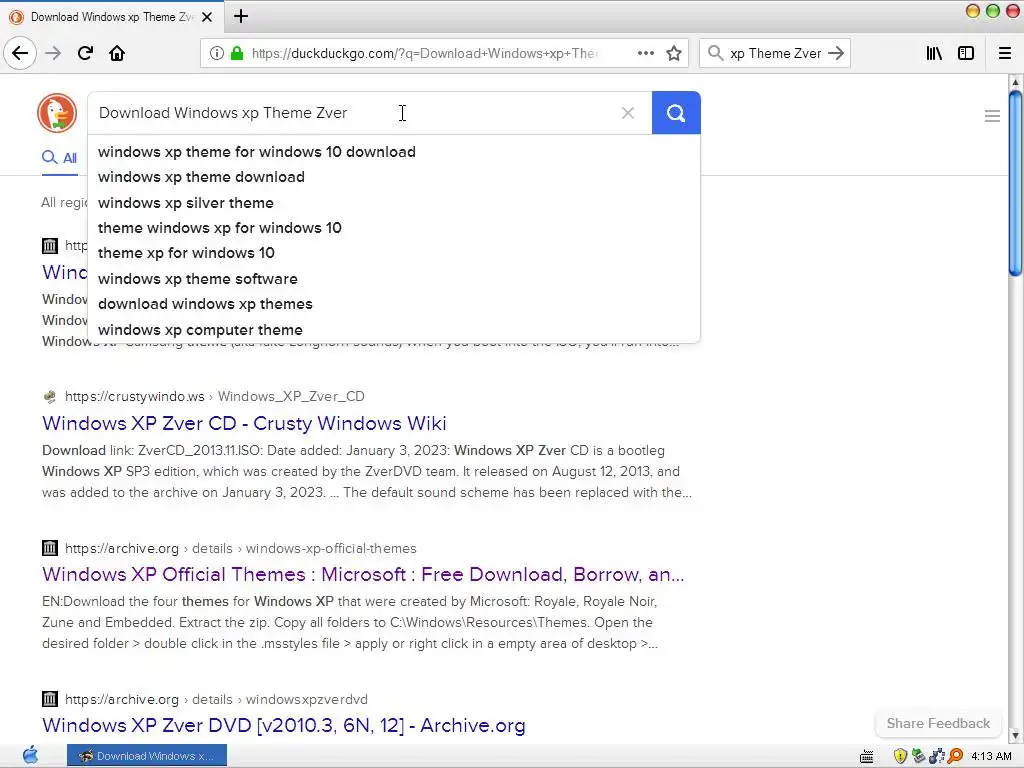This screenshot has height=768, width=1024.
Task: Select the All results tab
Action: (59, 158)
